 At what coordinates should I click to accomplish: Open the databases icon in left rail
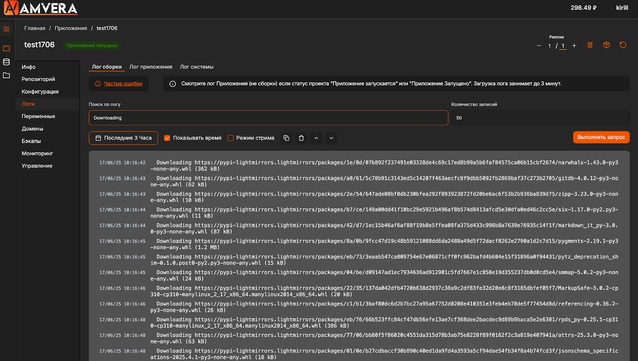(6, 62)
